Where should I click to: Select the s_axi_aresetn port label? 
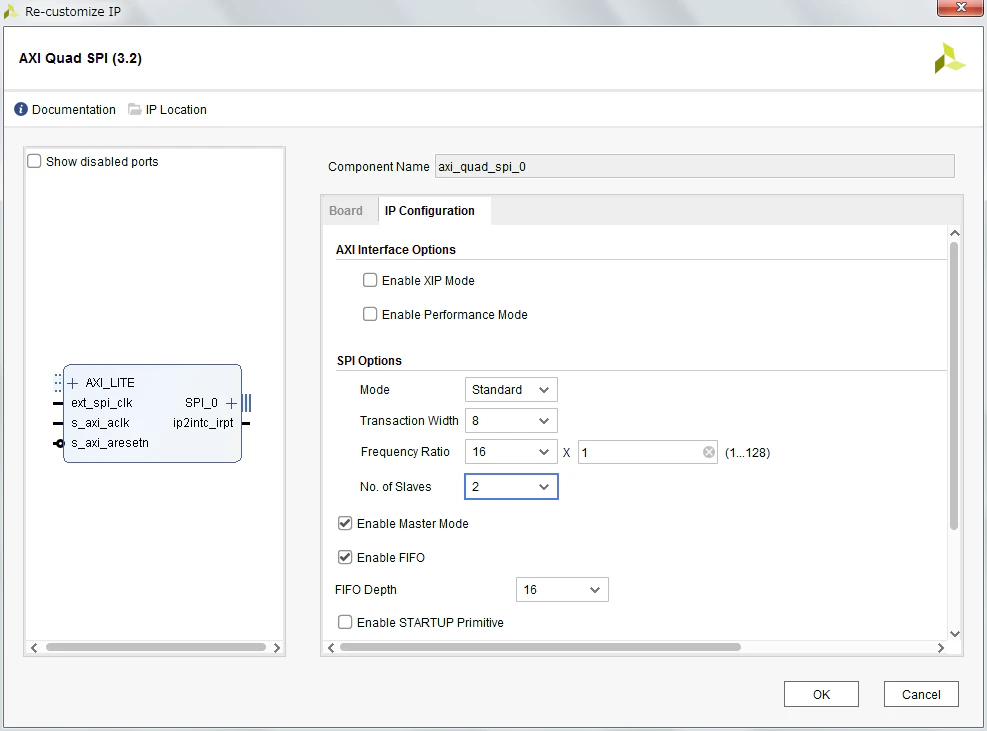point(110,443)
